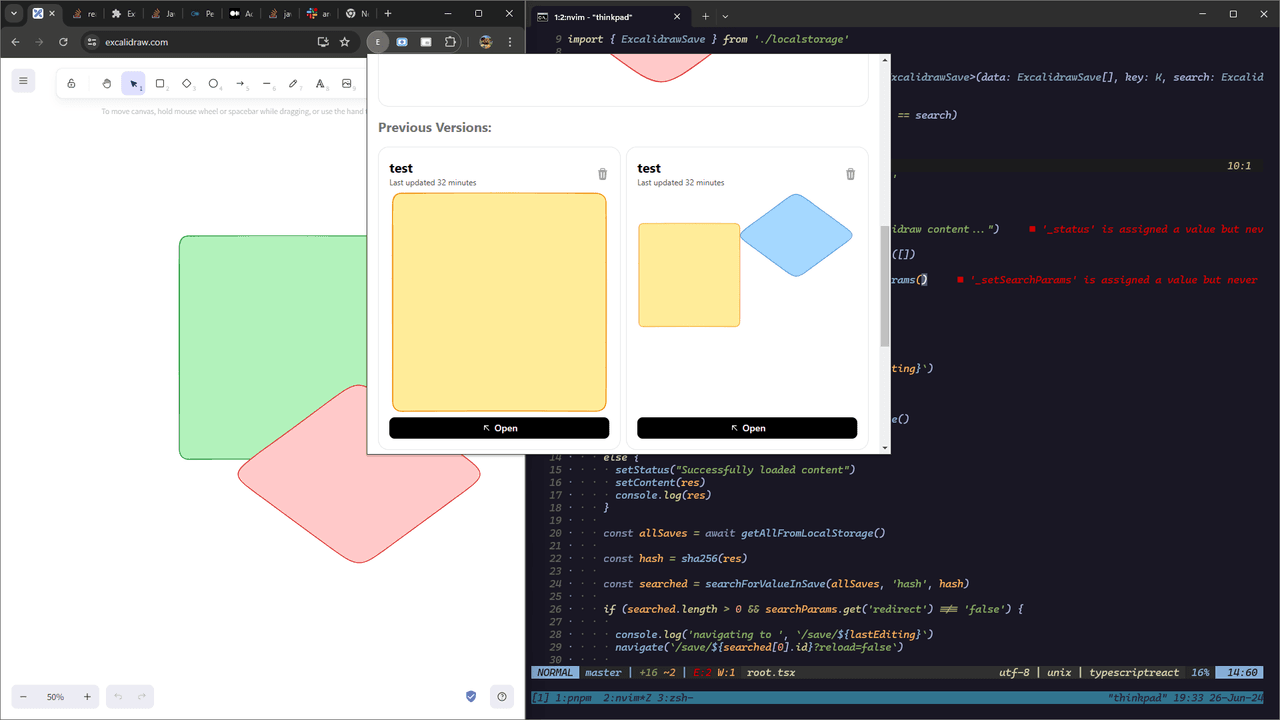Bookmark this page with the star
The width and height of the screenshot is (1280, 720).
click(x=345, y=42)
